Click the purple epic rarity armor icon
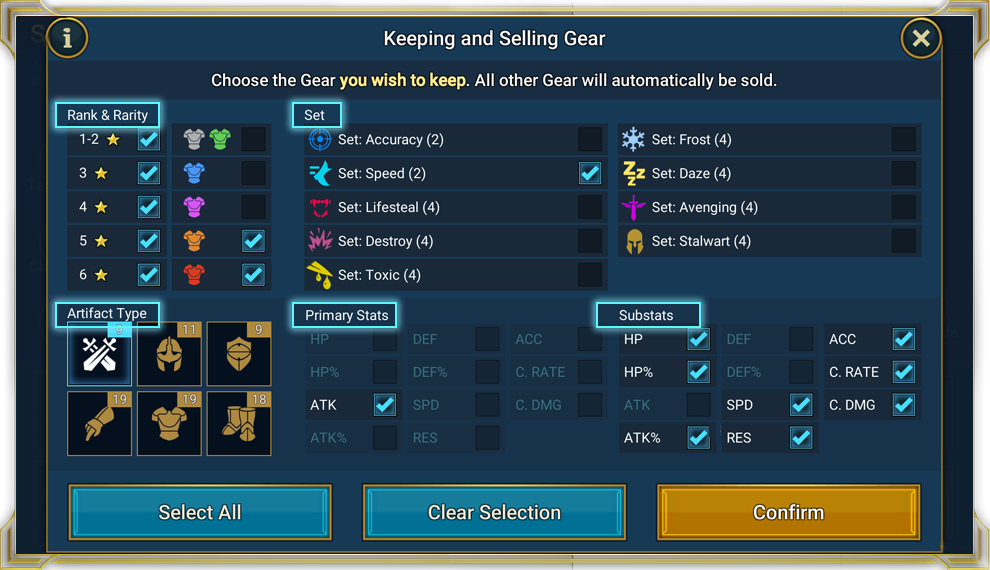The width and height of the screenshot is (990, 570). [194, 206]
